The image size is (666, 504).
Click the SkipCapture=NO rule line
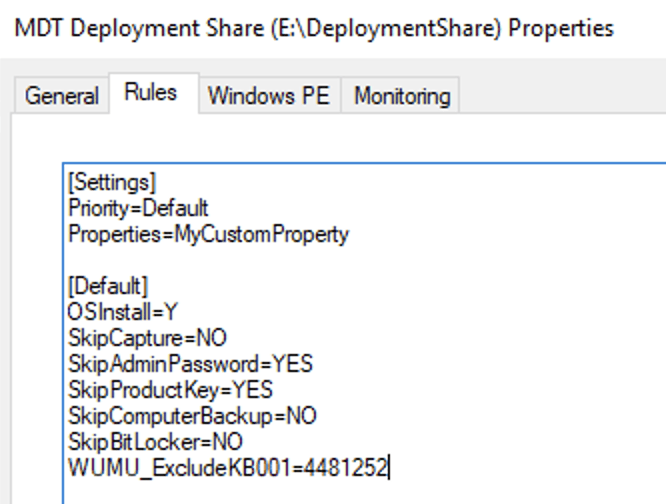147,338
